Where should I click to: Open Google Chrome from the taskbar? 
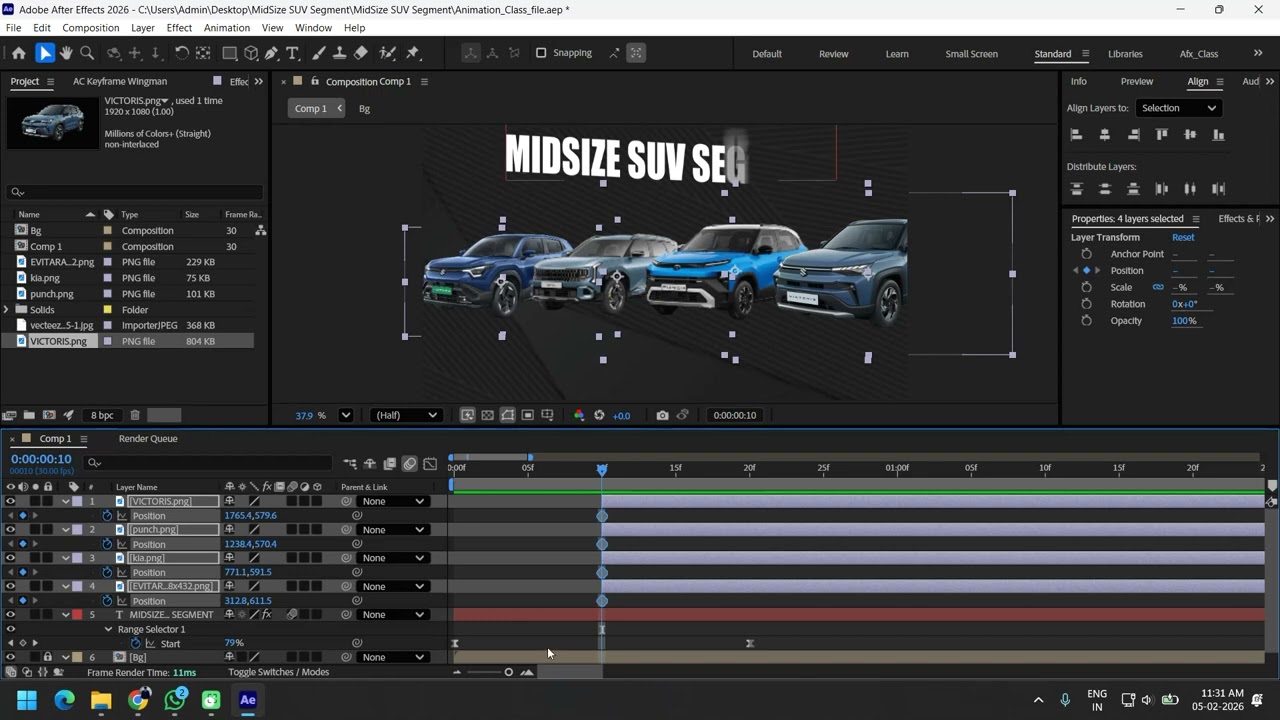(x=138, y=700)
